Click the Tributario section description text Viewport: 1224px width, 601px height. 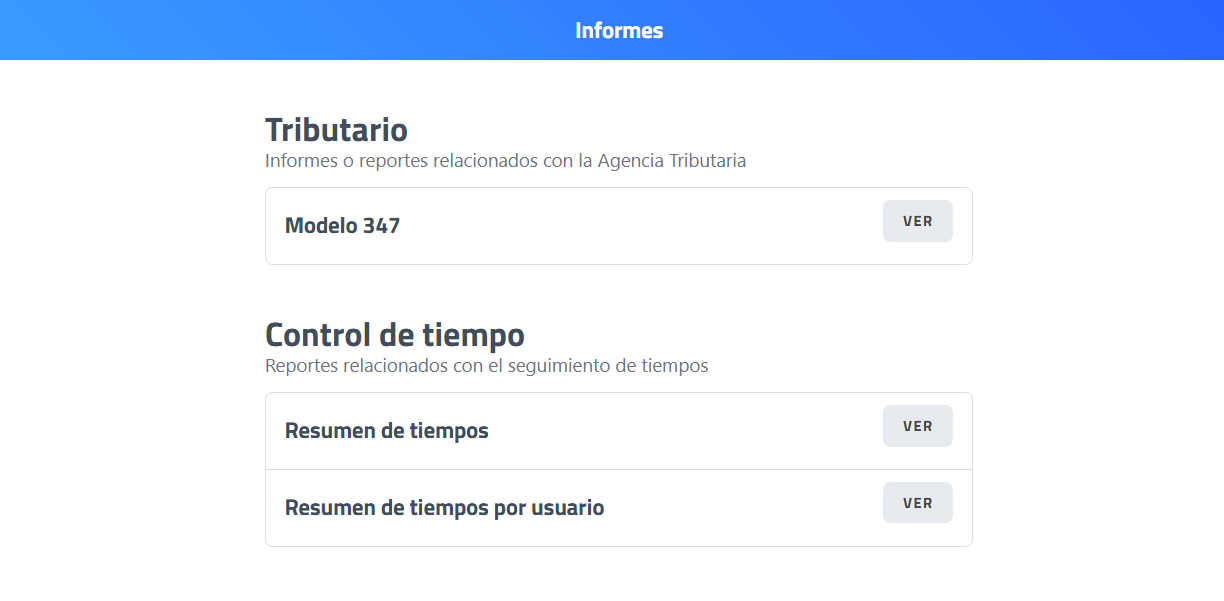[x=505, y=160]
